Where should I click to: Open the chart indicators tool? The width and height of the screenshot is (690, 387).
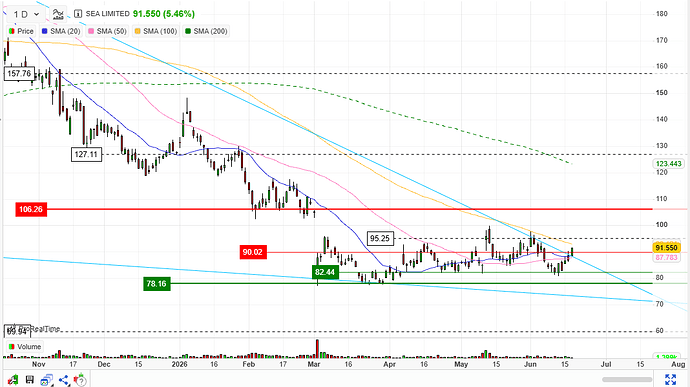pyautogui.click(x=58, y=14)
